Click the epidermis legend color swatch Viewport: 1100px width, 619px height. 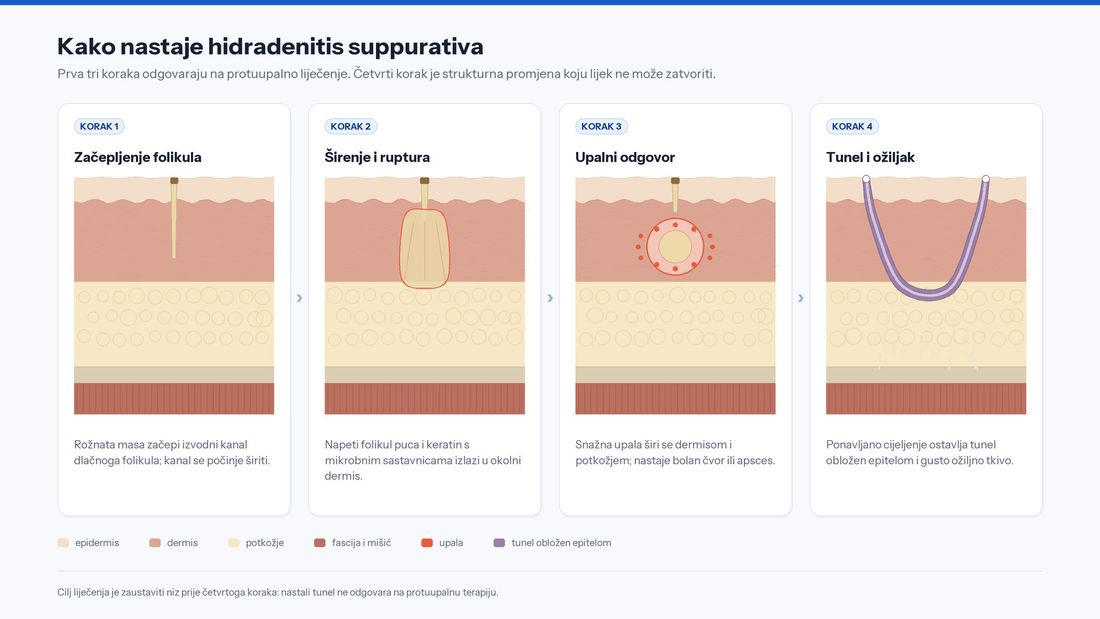point(63,543)
